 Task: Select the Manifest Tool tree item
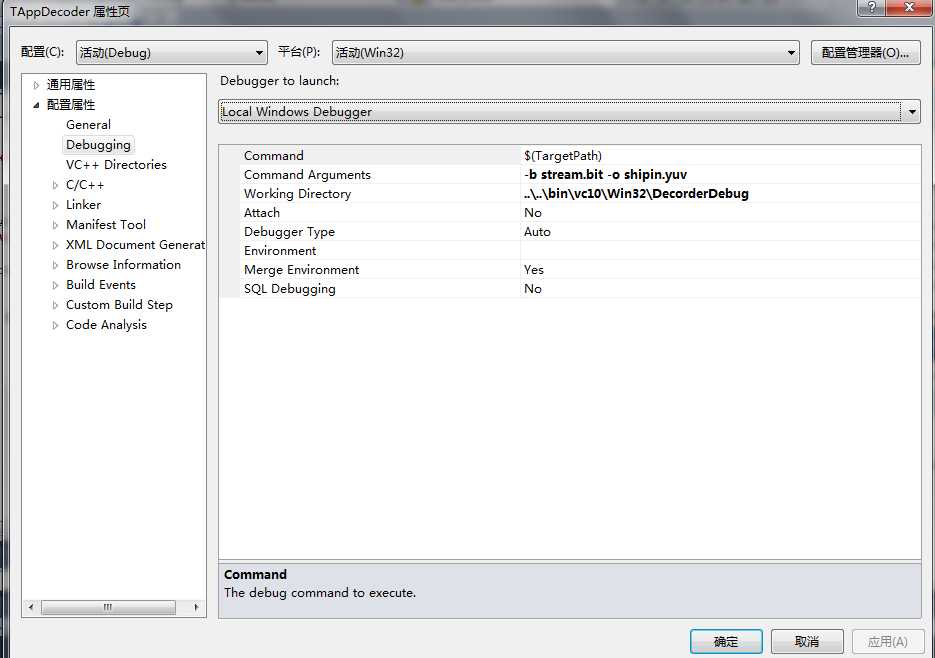[x=106, y=225]
